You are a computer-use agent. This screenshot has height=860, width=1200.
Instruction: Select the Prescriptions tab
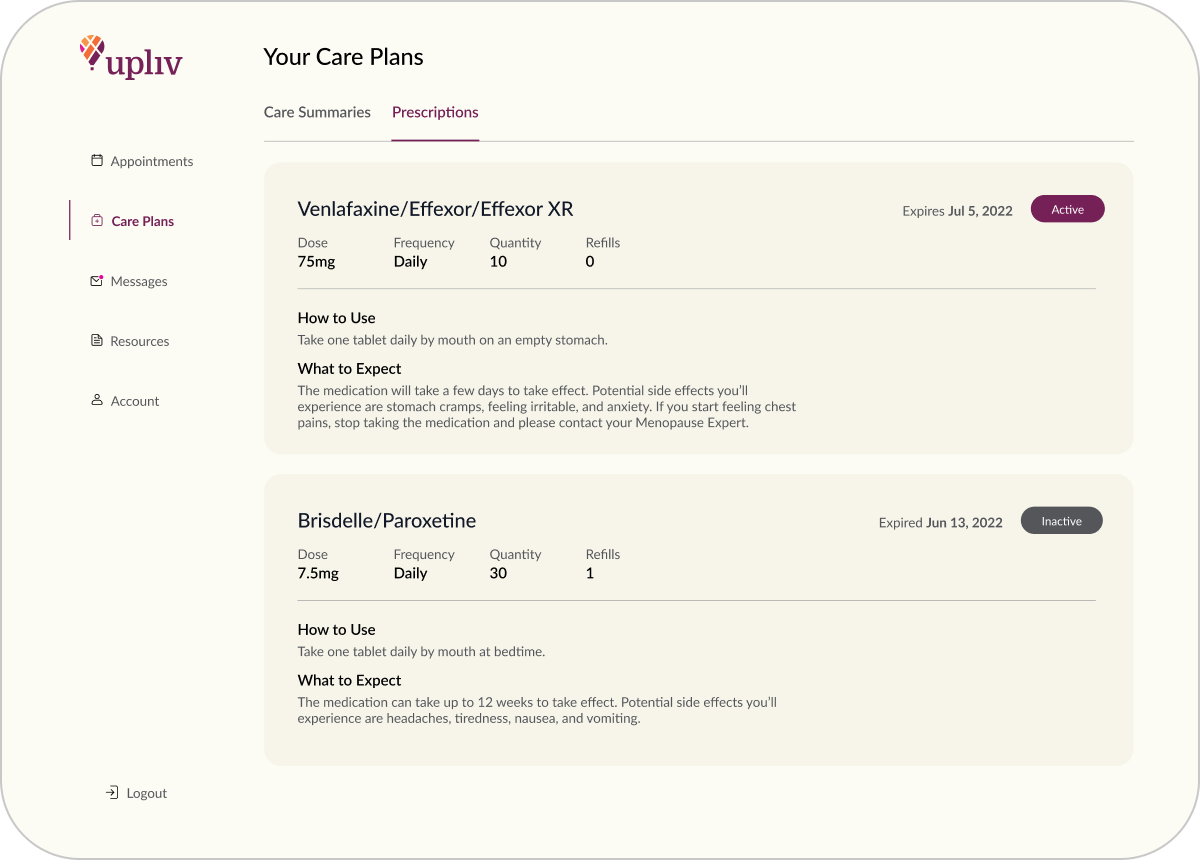[x=435, y=112]
